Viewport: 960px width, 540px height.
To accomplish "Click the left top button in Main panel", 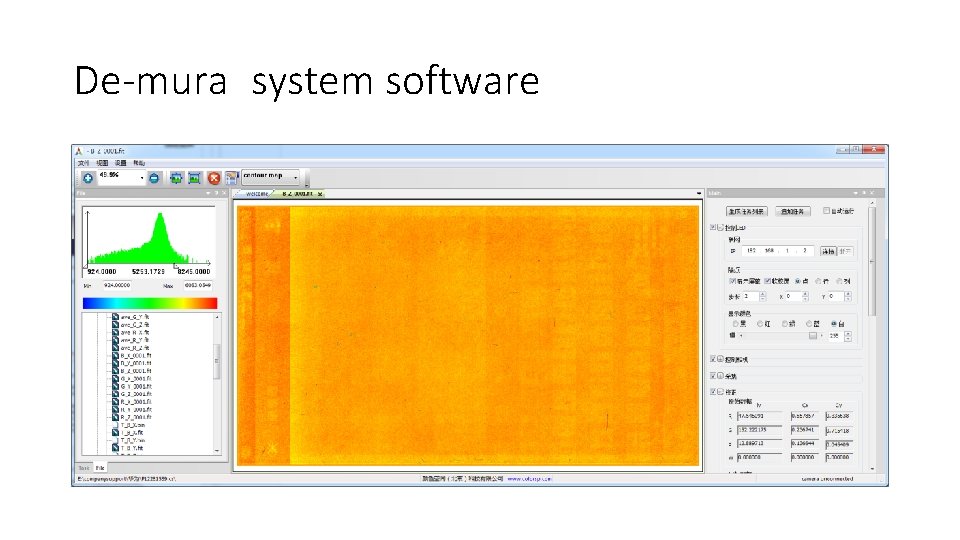I will pos(746,211).
